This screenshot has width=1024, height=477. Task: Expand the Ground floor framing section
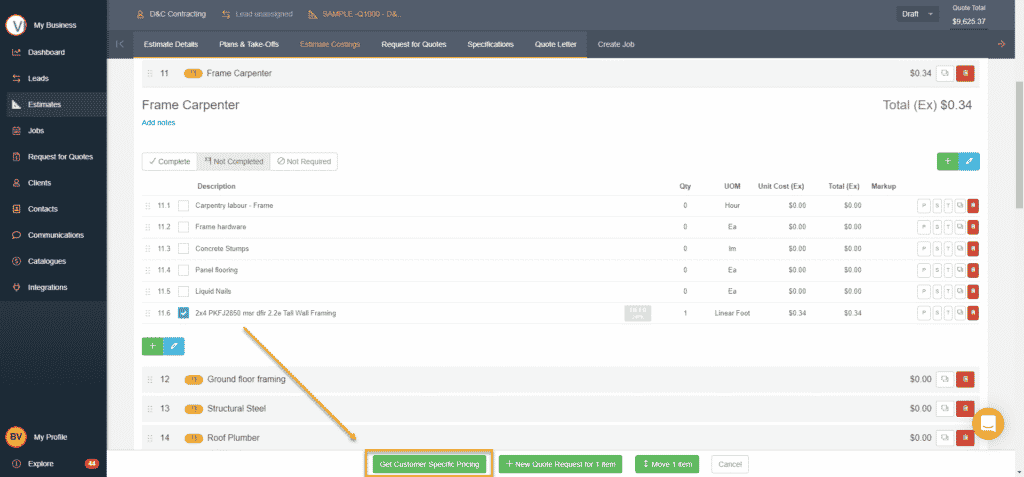[246, 380]
